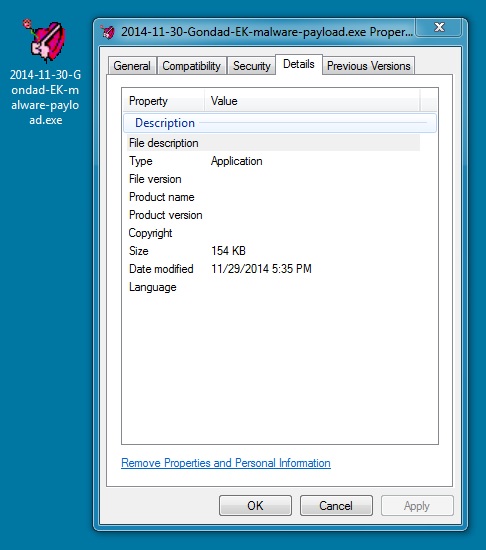Select the Size property row
The width and height of the screenshot is (486, 550).
pyautogui.click(x=274, y=251)
